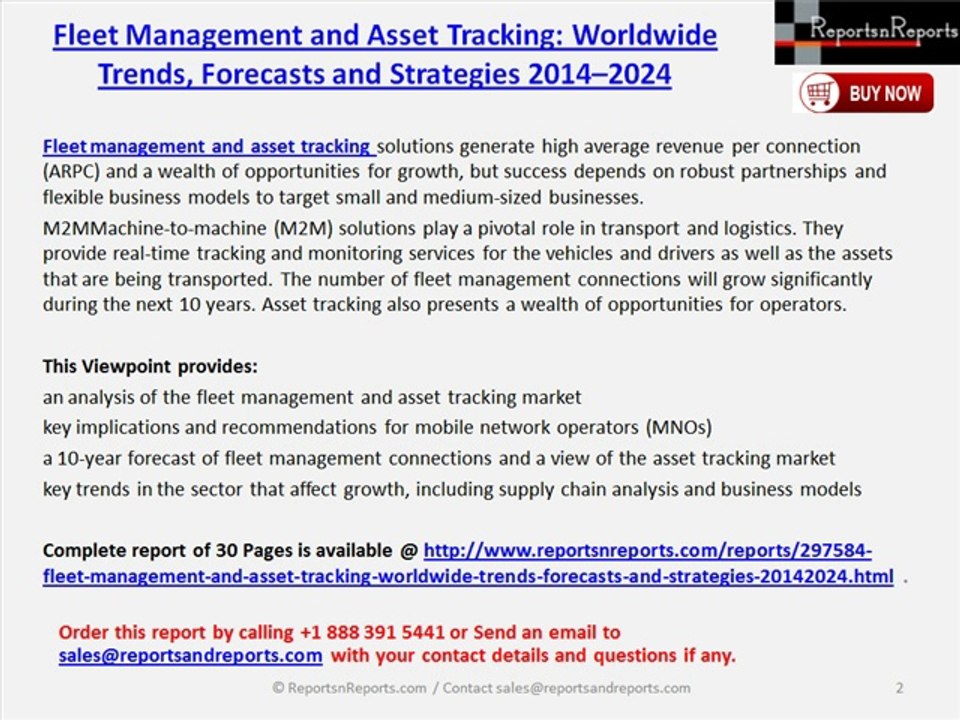960x720 pixels.
Task: Select the 'key trends in the sector' line
Action: click(452, 489)
